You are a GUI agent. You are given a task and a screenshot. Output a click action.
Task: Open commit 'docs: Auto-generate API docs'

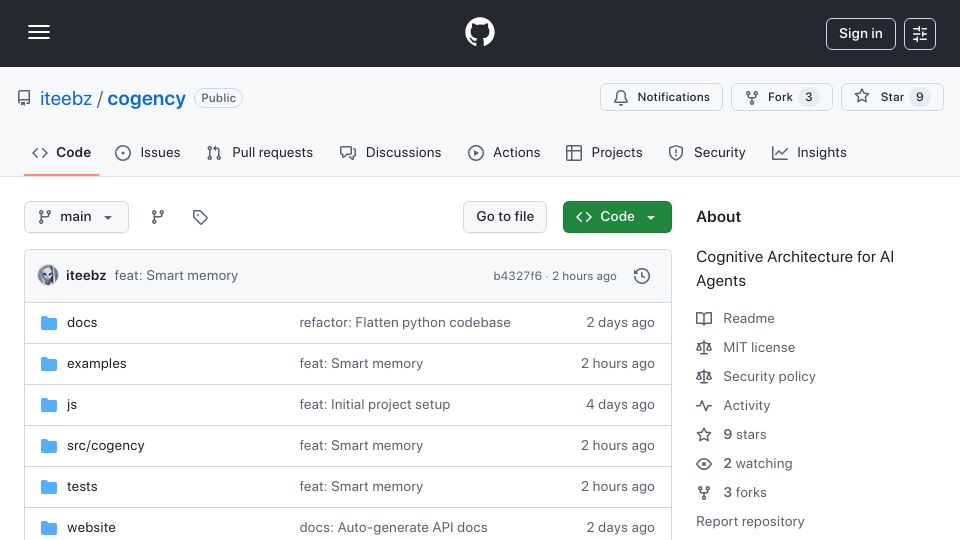coord(393,528)
